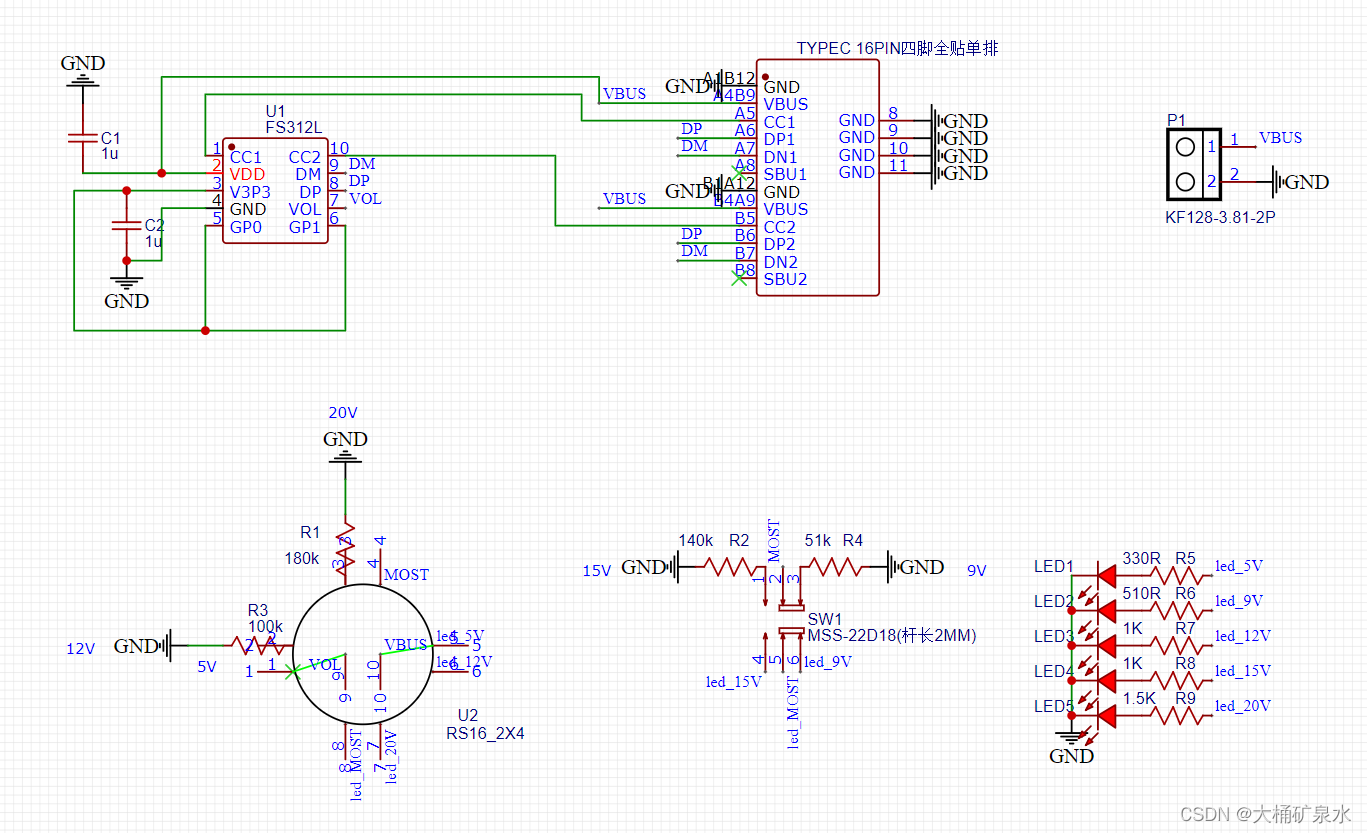
Task: Click the no-connect X at SBU2 pin
Action: (739, 279)
